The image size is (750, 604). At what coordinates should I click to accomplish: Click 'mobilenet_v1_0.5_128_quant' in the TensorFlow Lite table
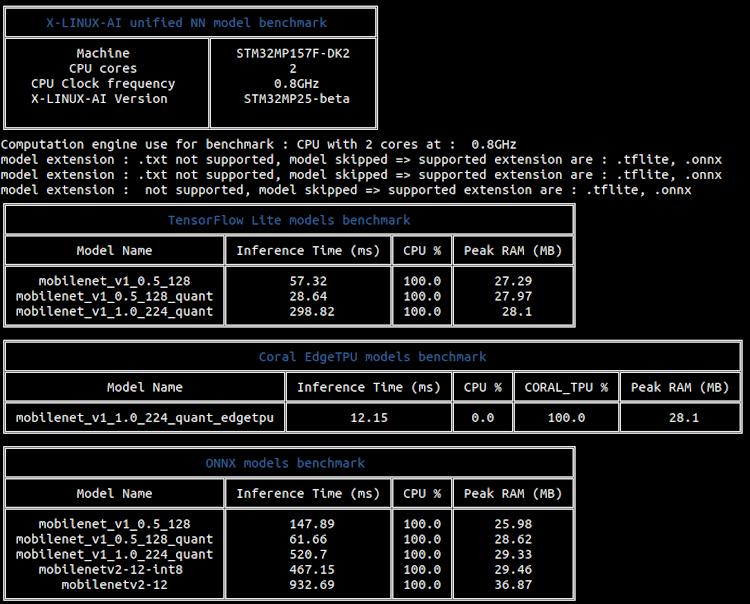point(114,297)
